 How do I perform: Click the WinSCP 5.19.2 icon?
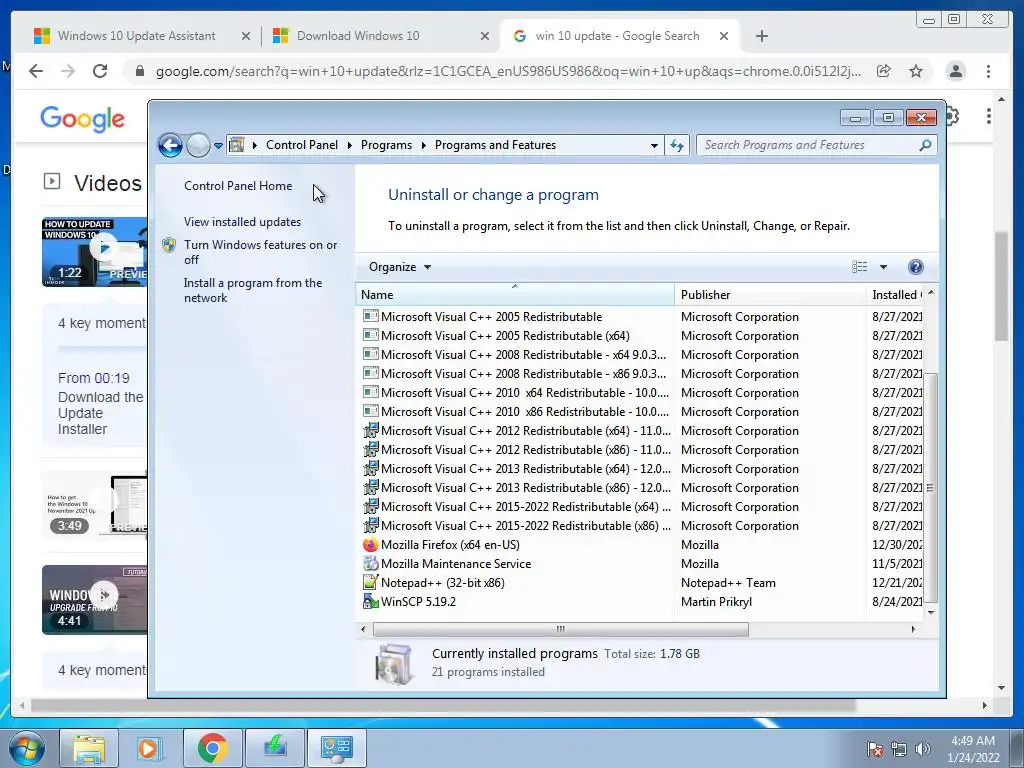[370, 601]
